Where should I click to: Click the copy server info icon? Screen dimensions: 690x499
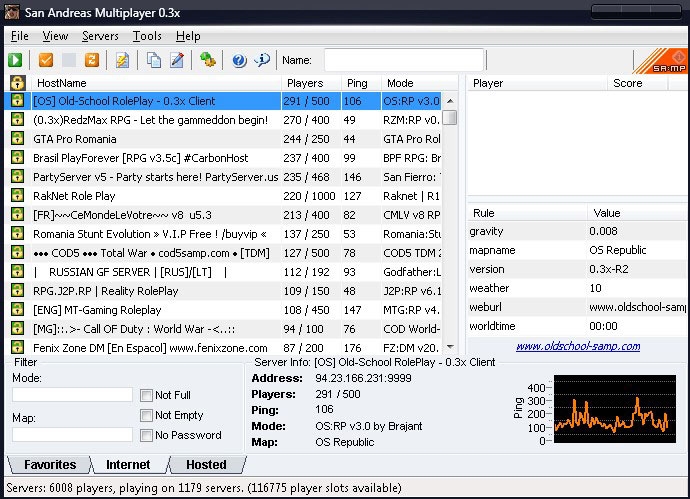pos(153,60)
